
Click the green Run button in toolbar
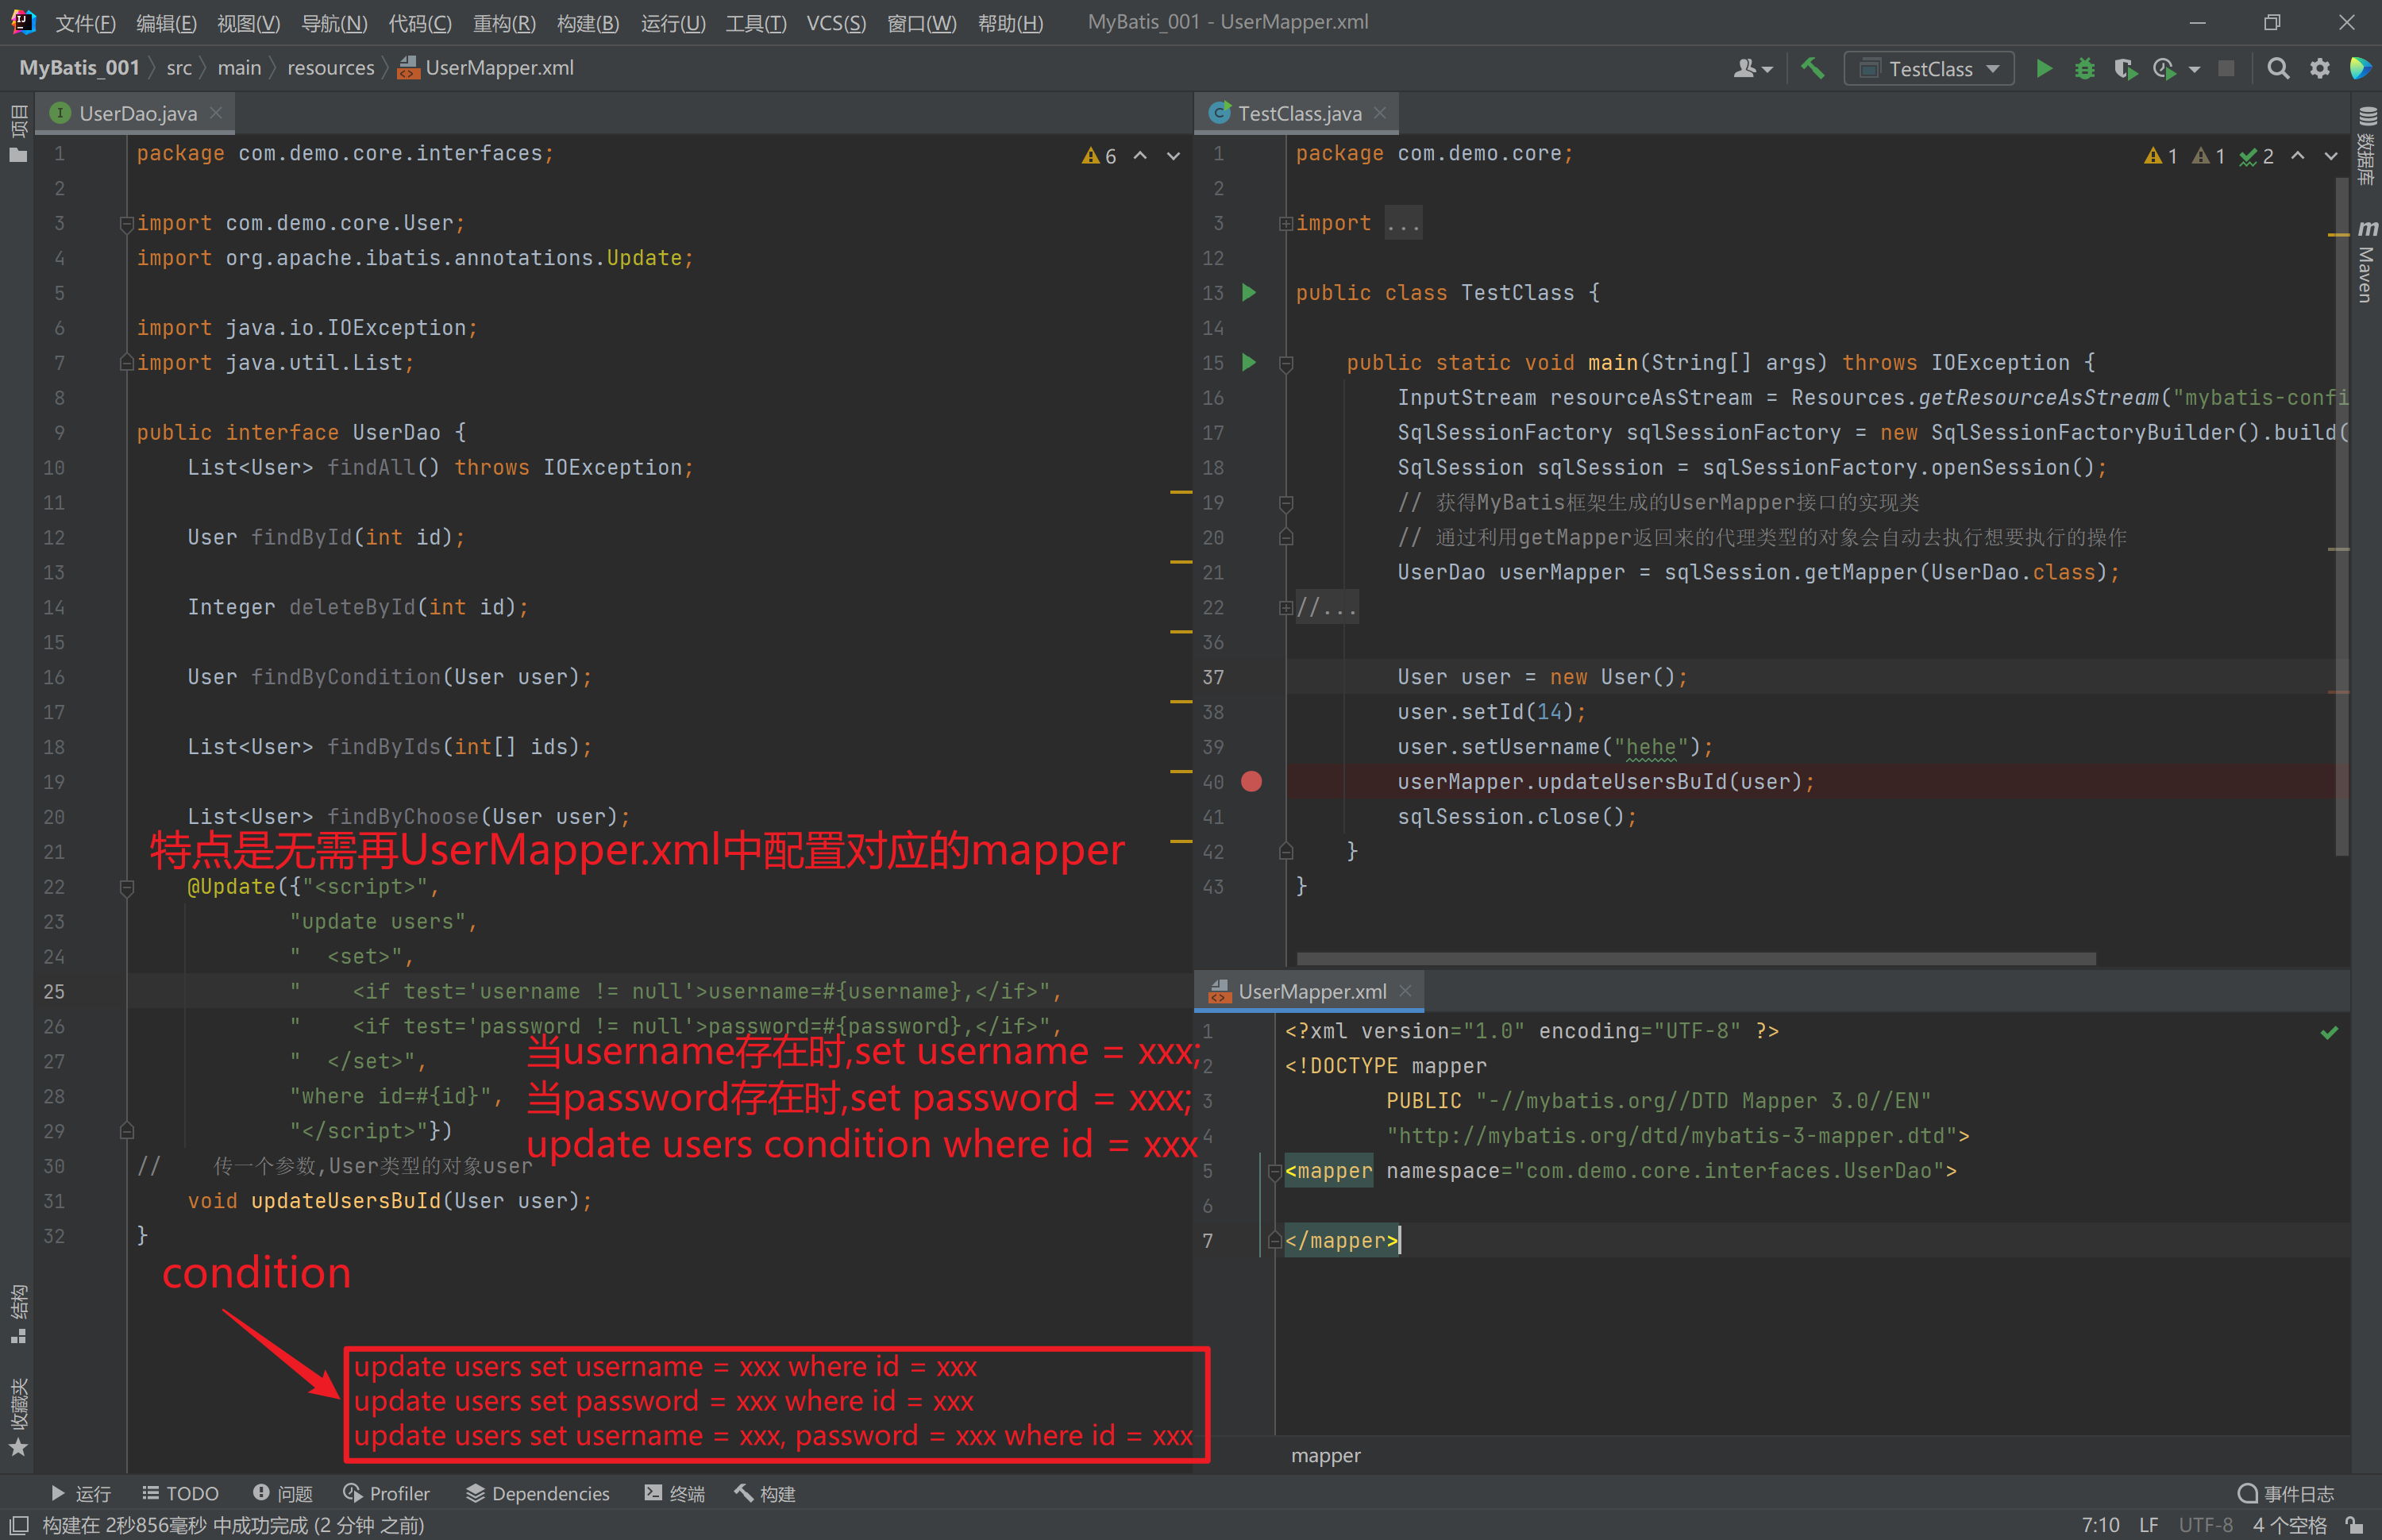click(x=2044, y=68)
